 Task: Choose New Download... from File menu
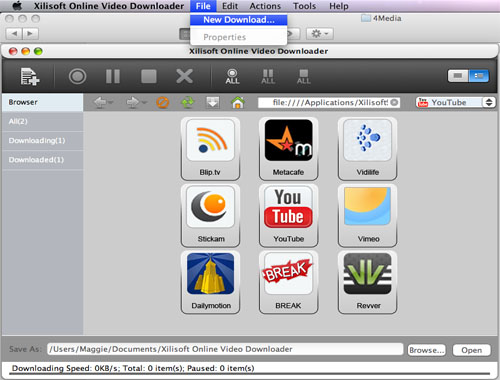coord(239,20)
